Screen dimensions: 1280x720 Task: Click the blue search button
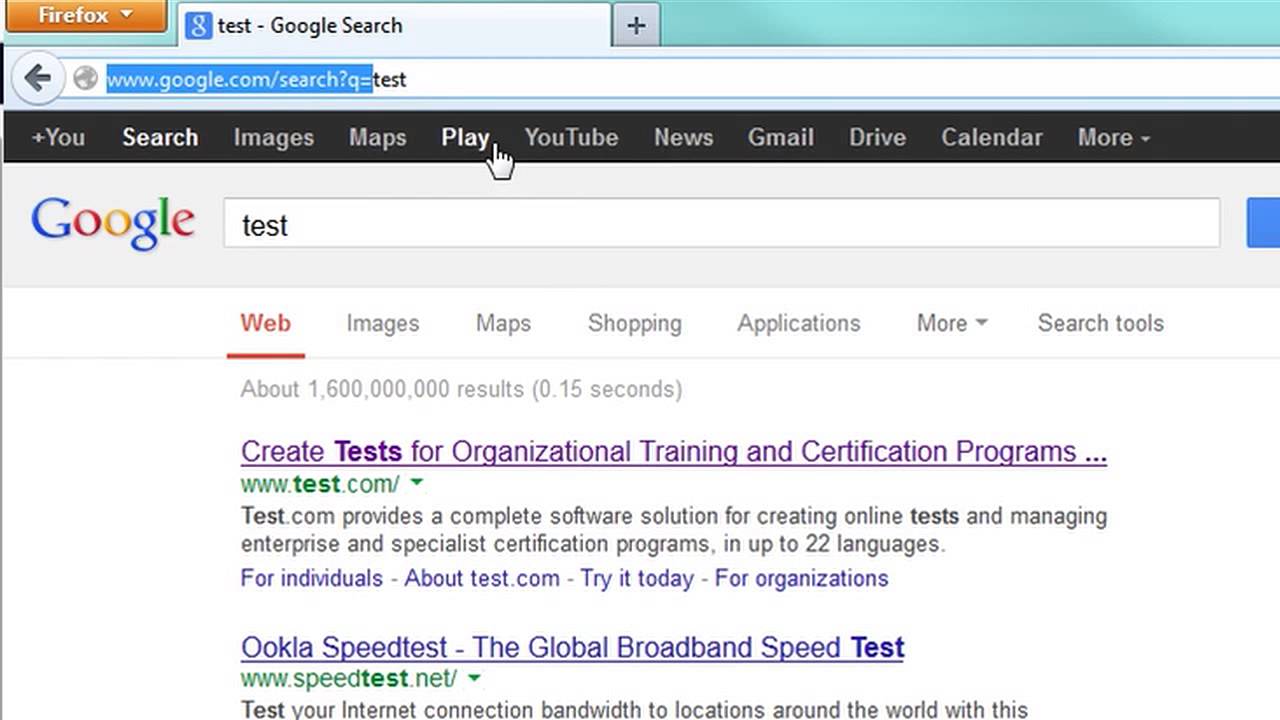click(1264, 224)
